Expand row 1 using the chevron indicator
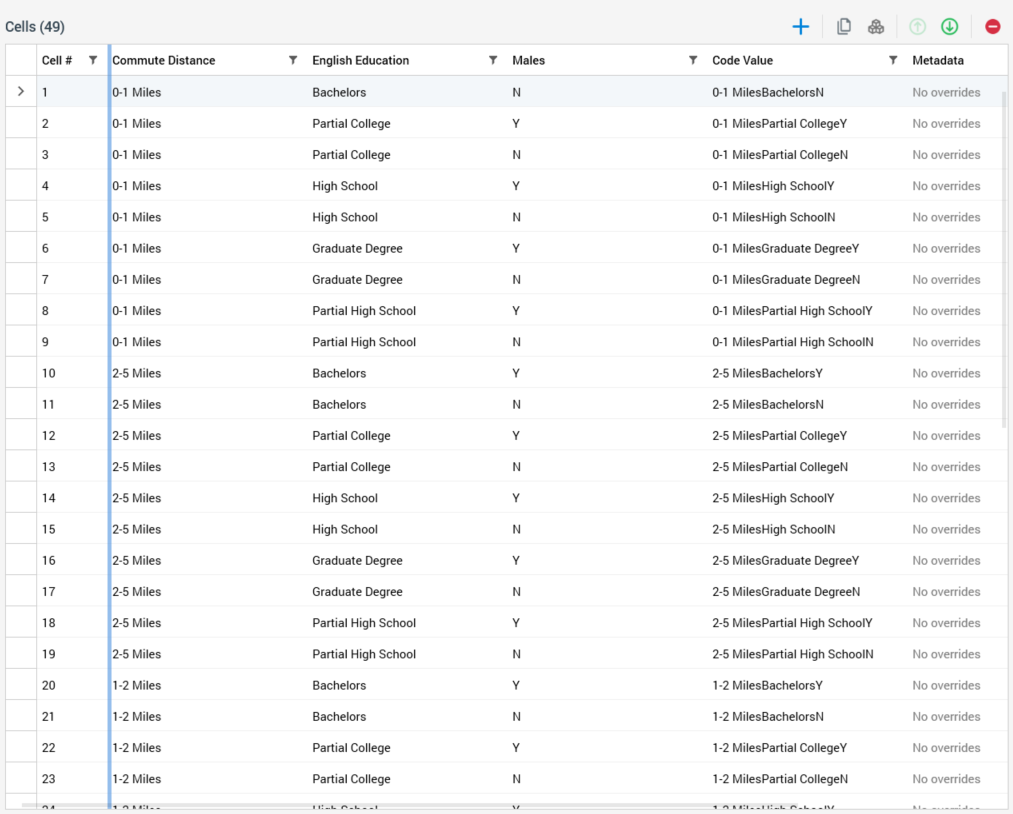 pos(21,92)
